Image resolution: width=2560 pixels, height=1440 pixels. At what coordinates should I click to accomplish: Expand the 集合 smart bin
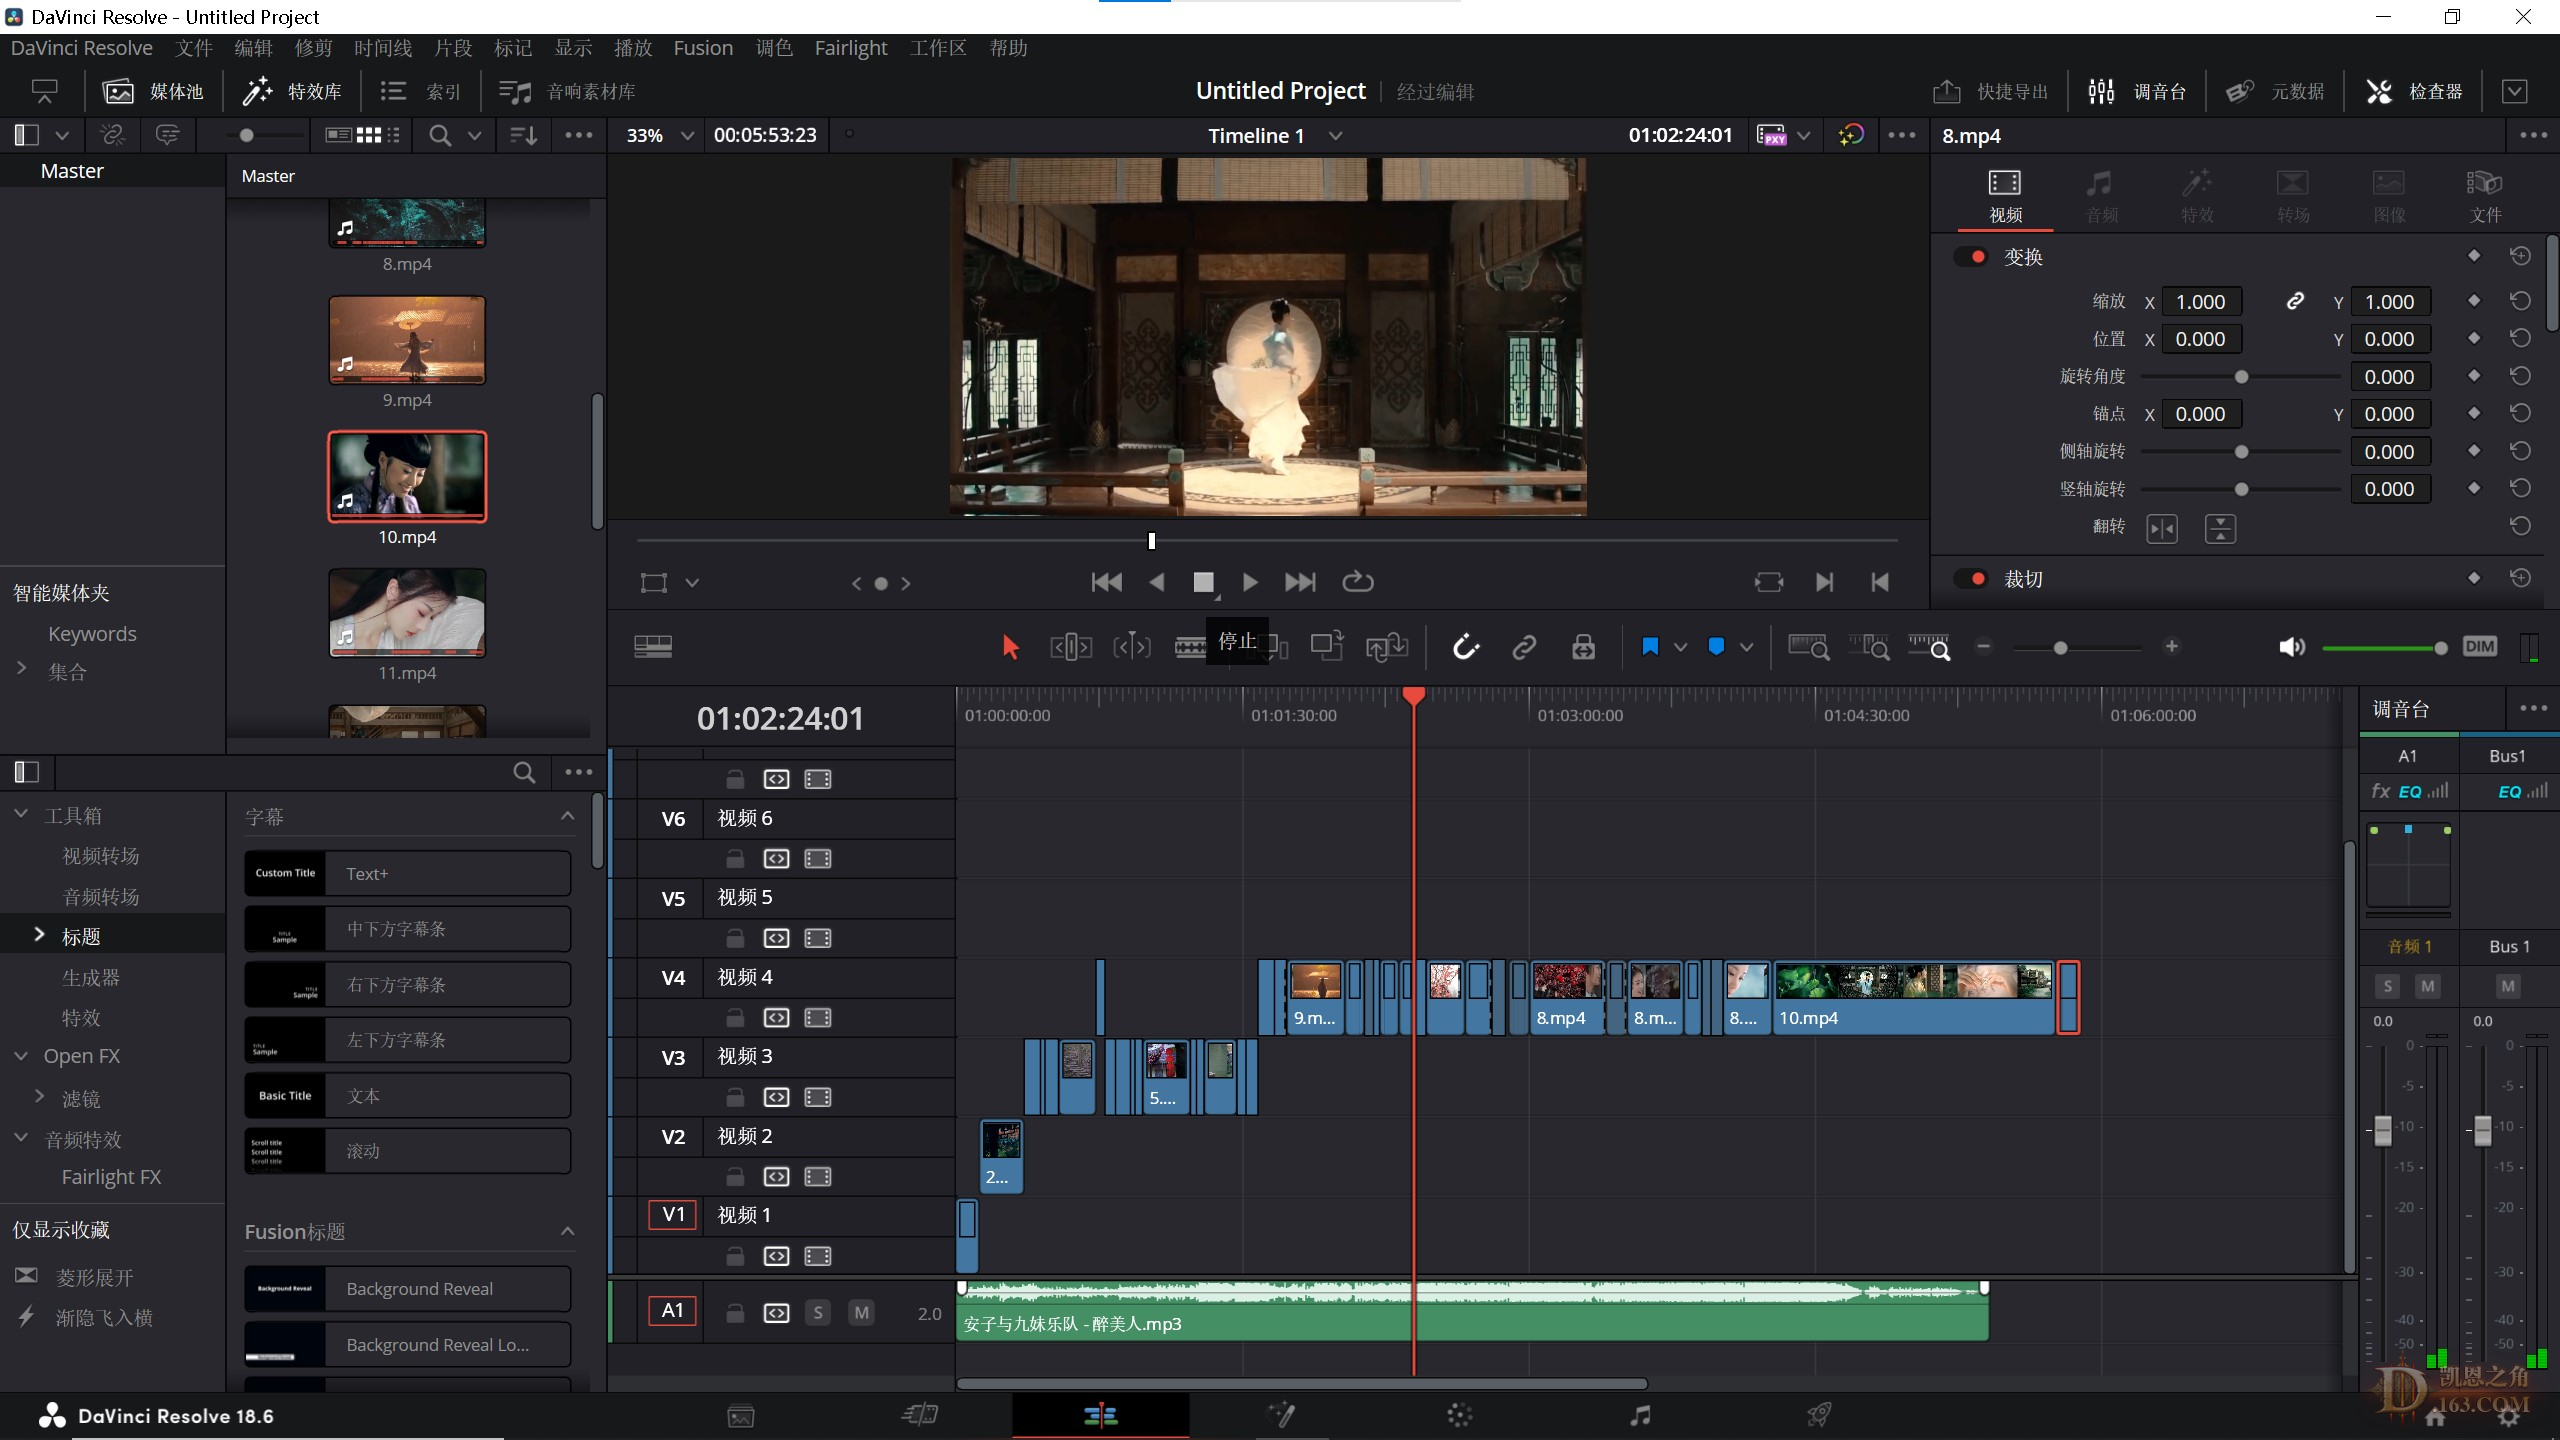tap(21, 668)
